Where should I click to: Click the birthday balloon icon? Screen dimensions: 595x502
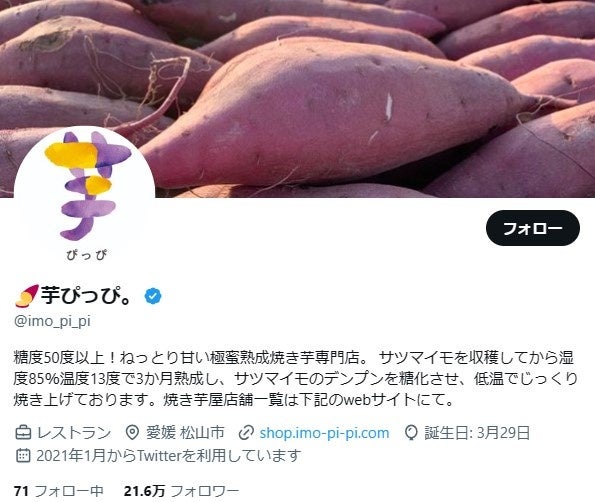pyautogui.click(x=411, y=433)
